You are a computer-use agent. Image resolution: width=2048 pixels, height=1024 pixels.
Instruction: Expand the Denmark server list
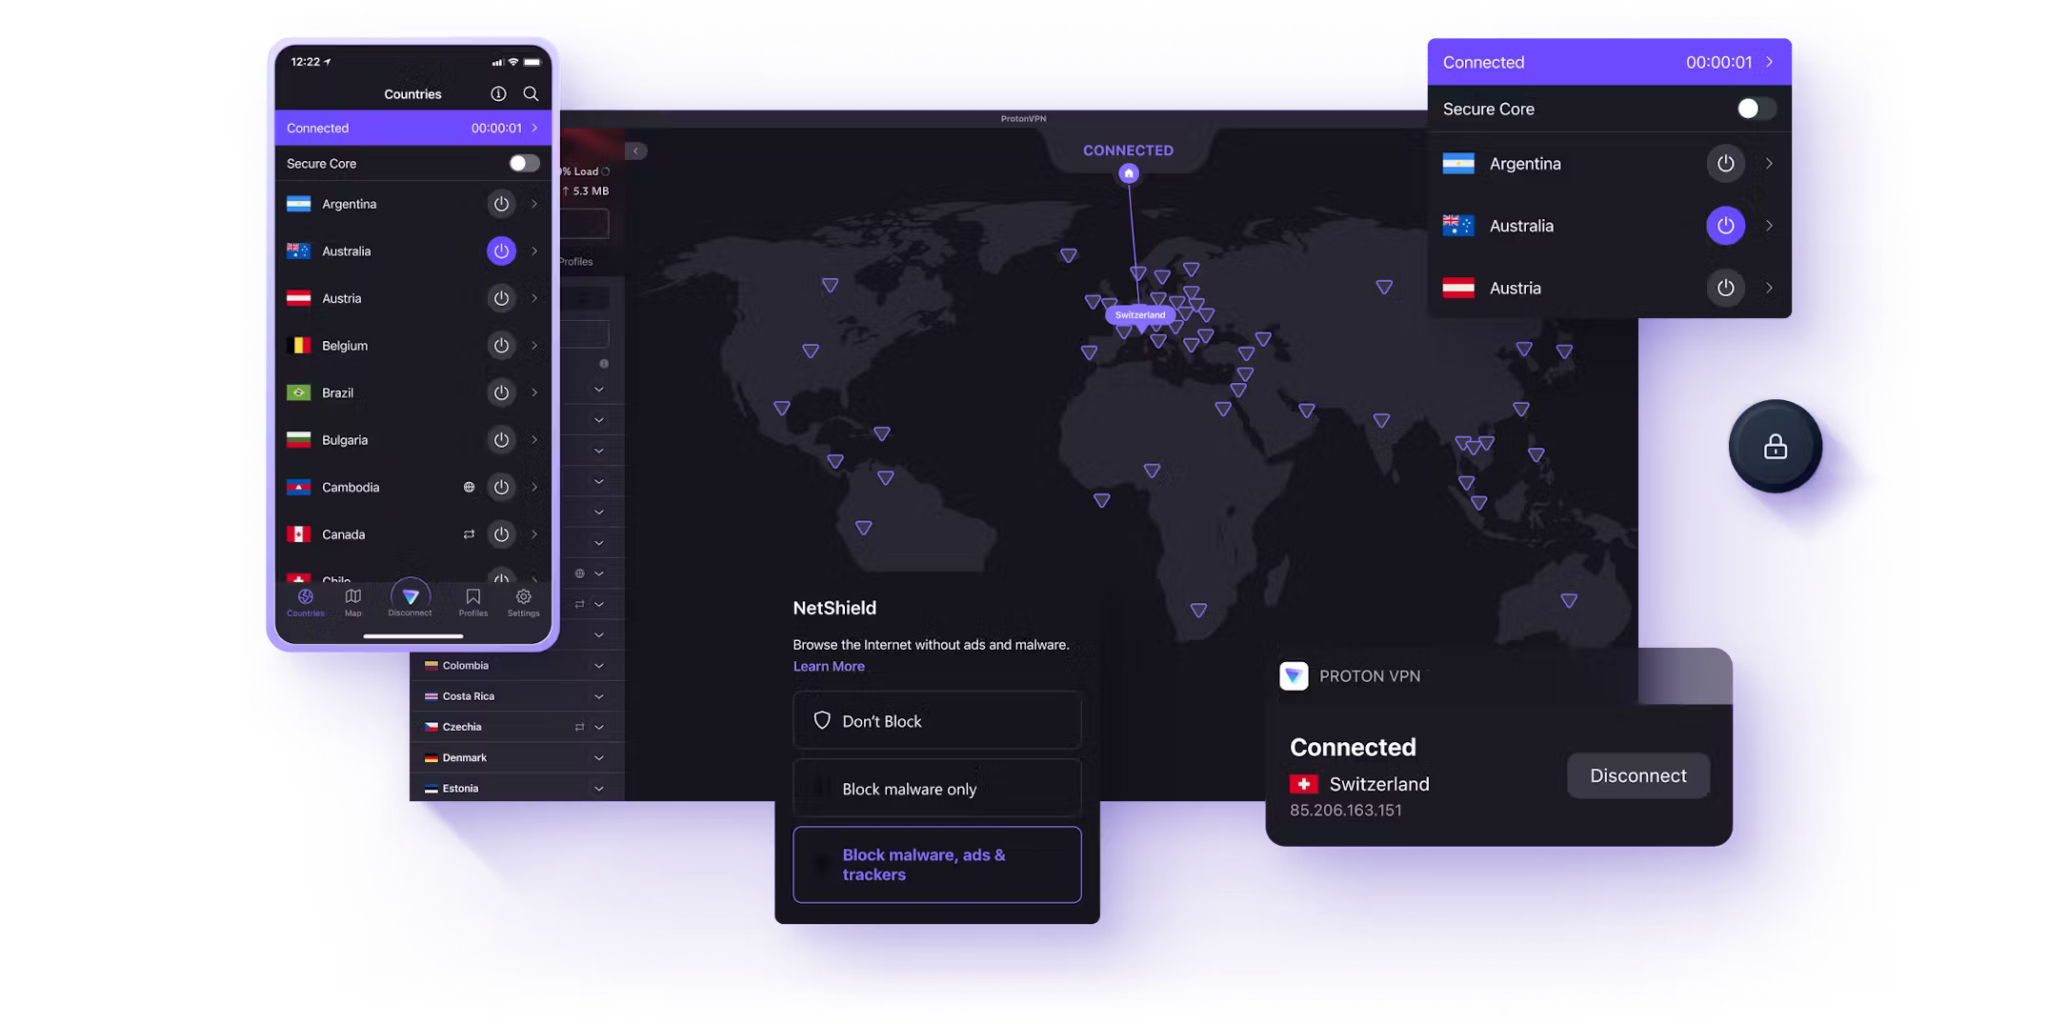tap(598, 757)
